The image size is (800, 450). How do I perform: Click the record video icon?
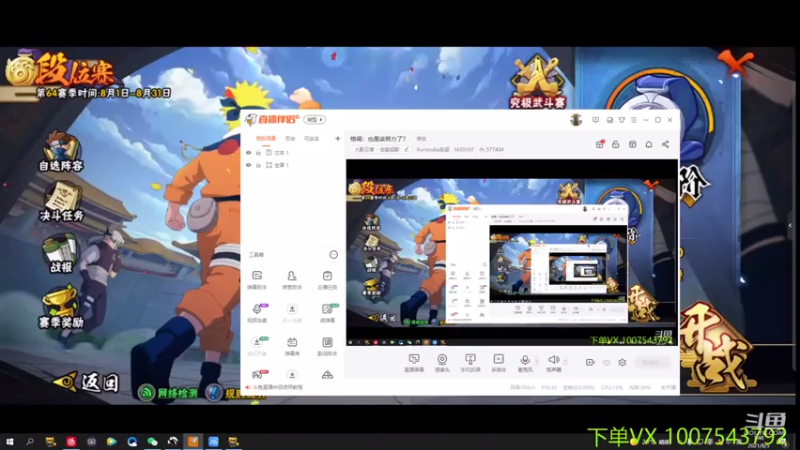point(590,362)
